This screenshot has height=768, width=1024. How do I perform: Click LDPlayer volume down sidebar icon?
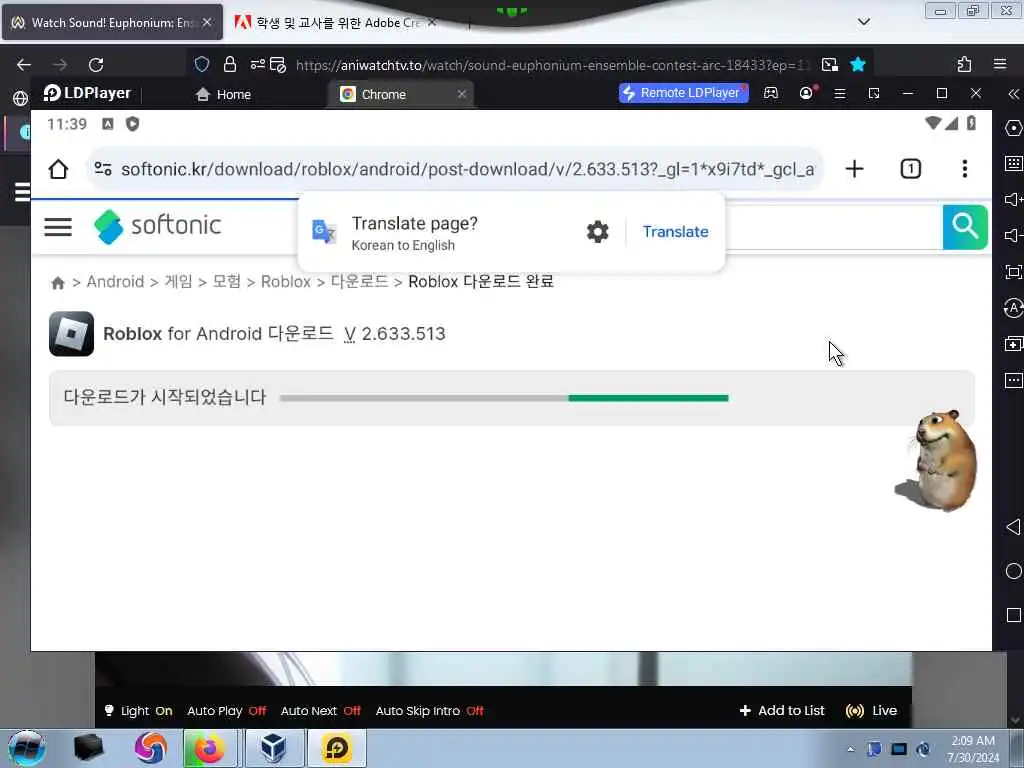(1013, 235)
